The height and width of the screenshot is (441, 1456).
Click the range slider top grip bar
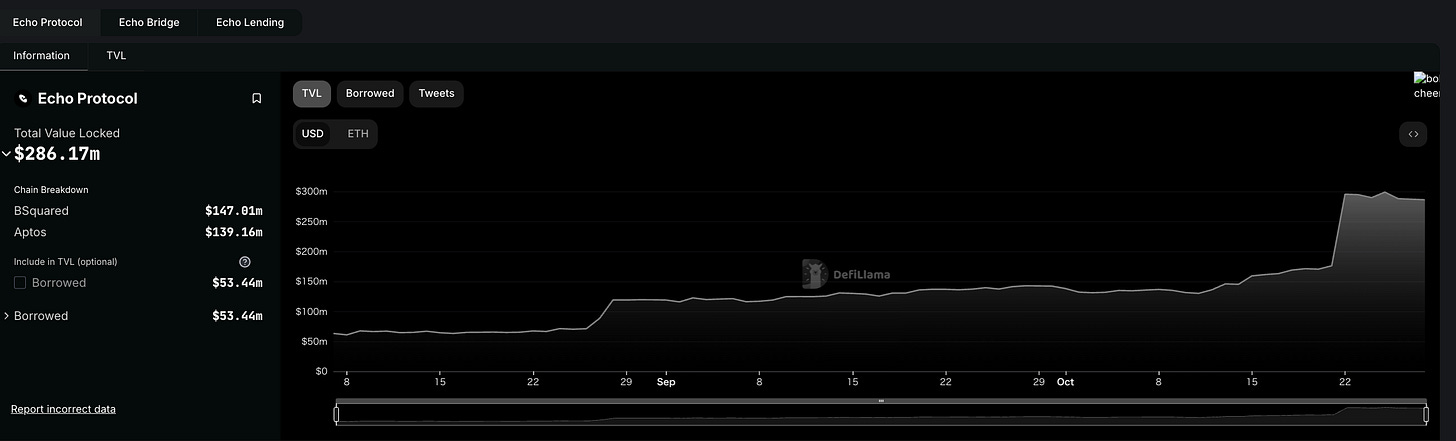point(881,400)
